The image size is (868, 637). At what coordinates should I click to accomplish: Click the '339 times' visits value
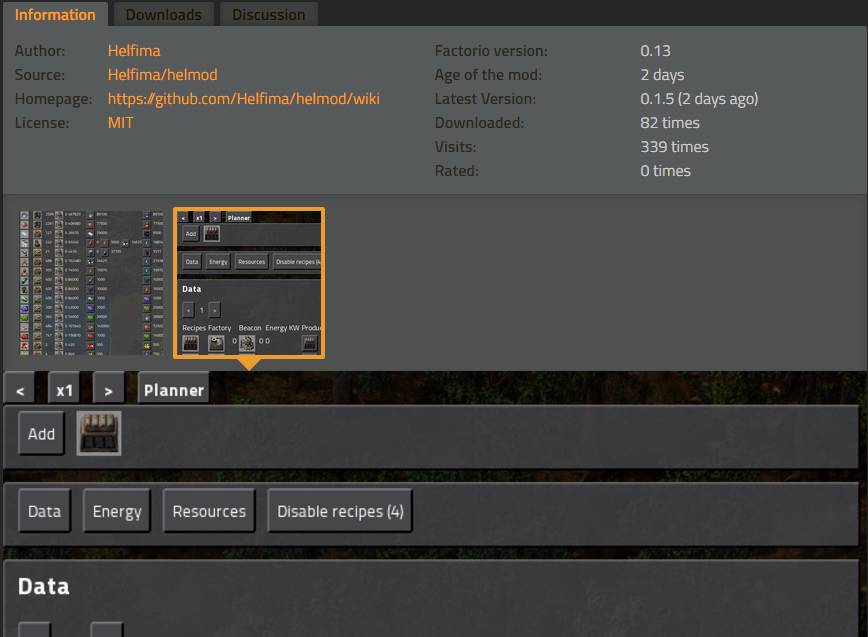point(674,147)
